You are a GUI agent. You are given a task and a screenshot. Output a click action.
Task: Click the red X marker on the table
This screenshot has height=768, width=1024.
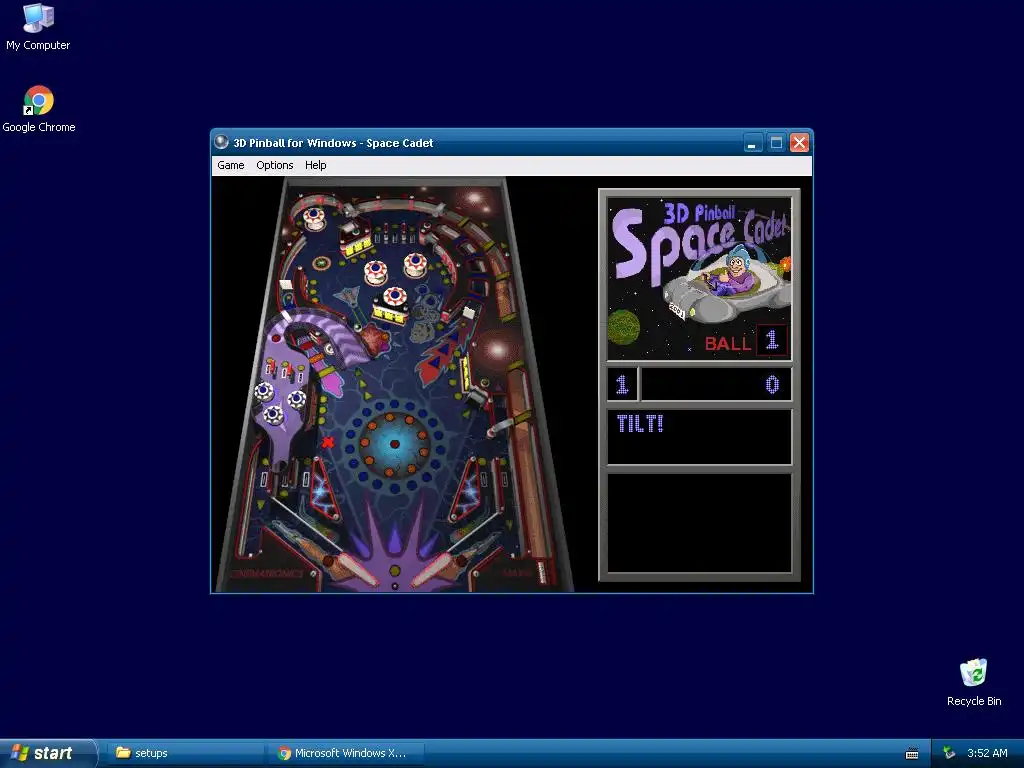point(328,442)
